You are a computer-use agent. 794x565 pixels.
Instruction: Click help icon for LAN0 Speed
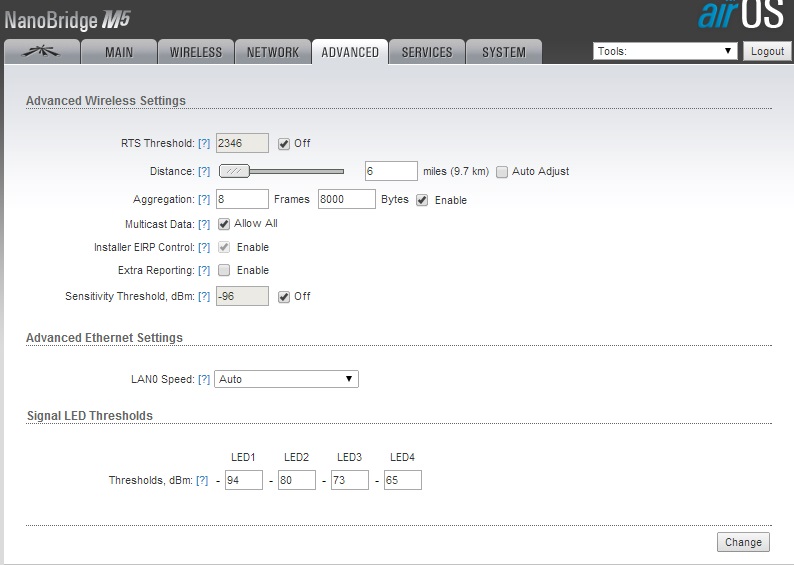point(204,380)
